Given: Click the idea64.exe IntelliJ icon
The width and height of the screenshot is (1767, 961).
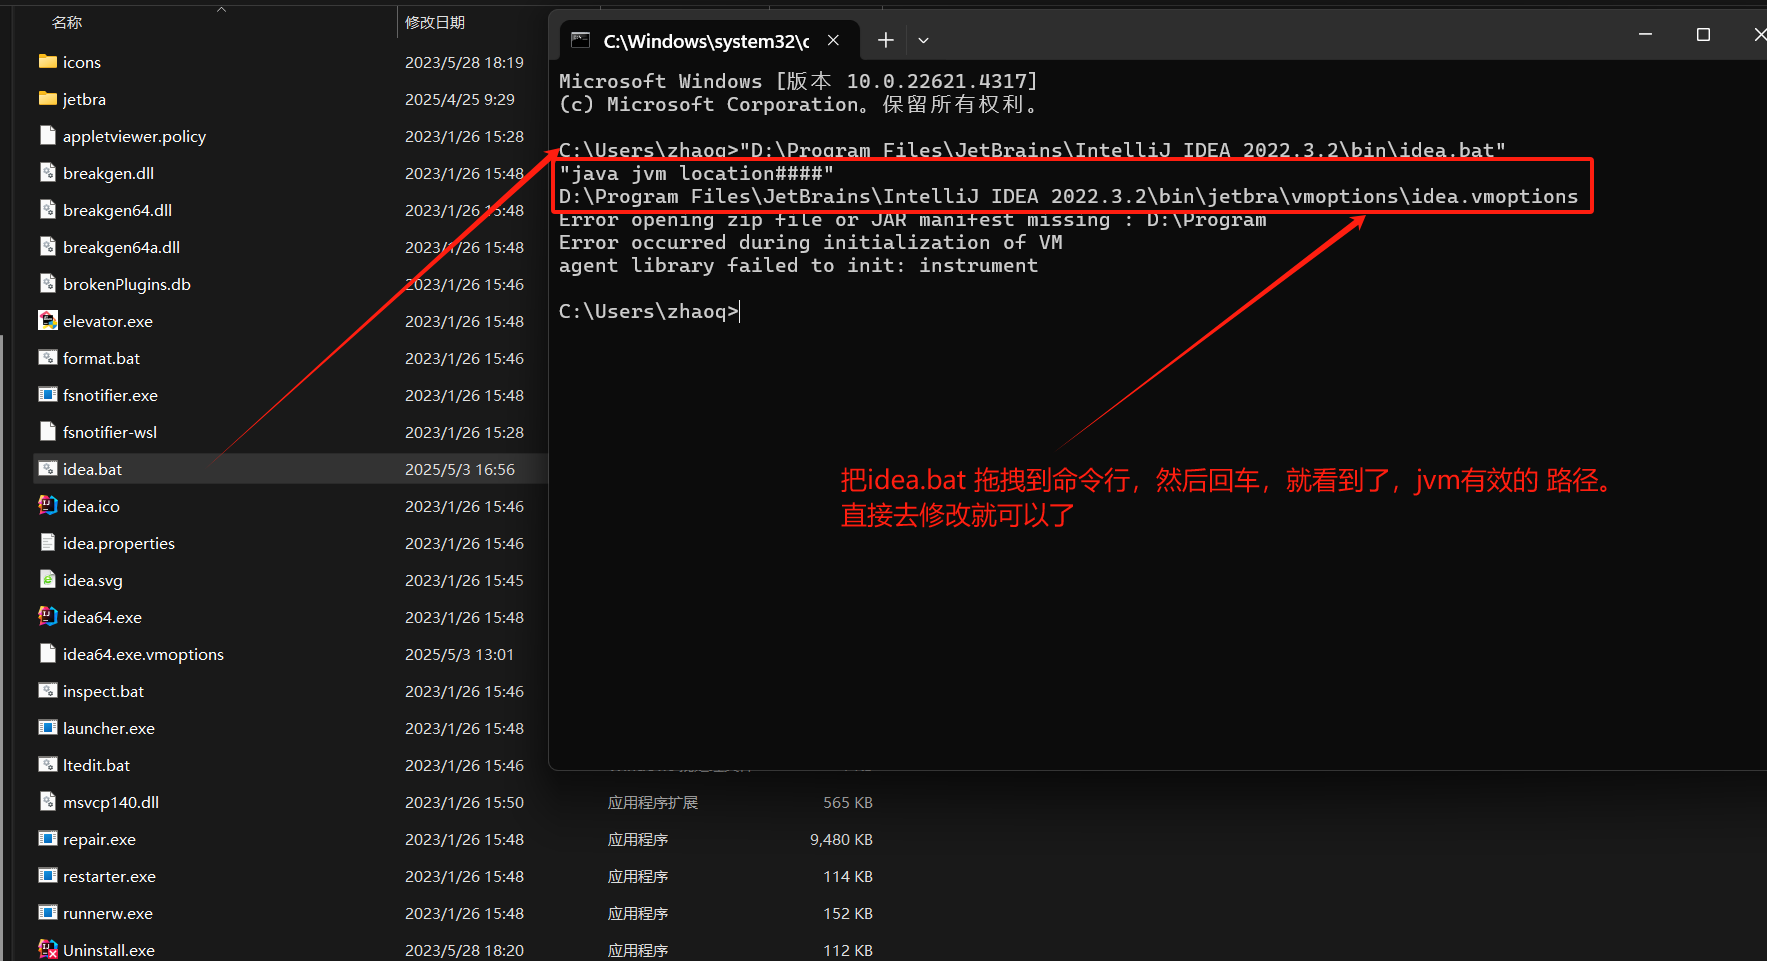Looking at the screenshot, I should pos(47,617).
